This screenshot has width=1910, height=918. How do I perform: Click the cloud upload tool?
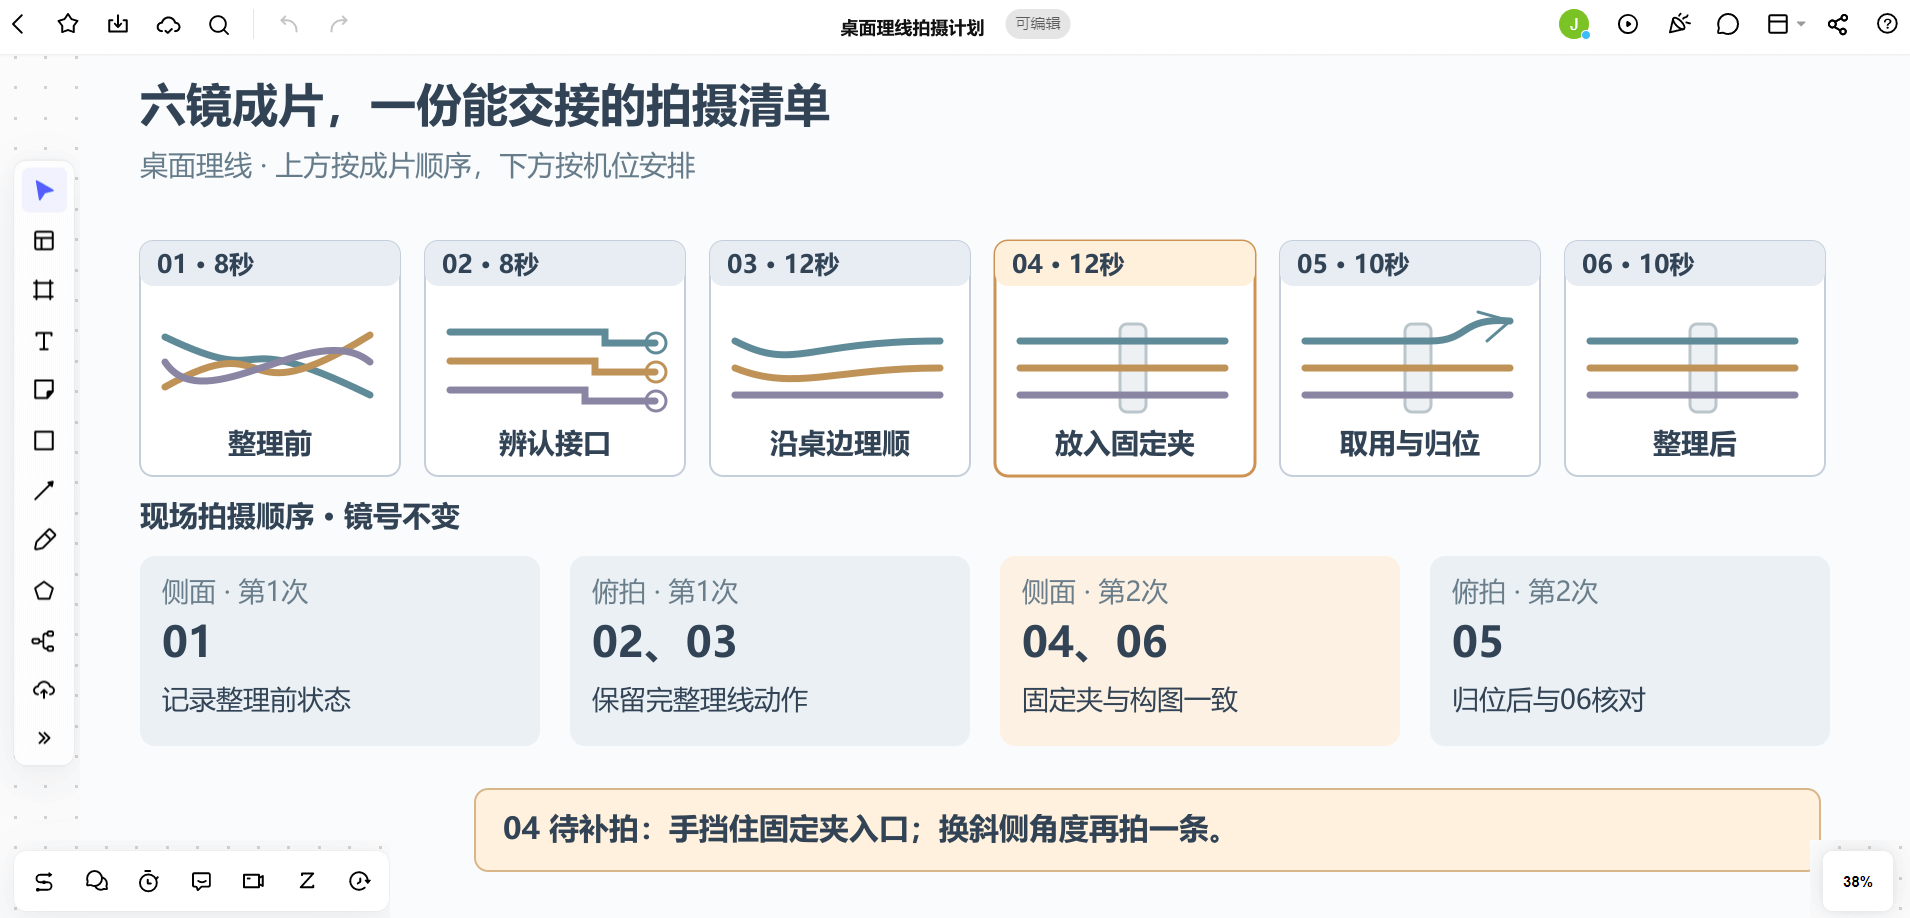tap(44, 690)
